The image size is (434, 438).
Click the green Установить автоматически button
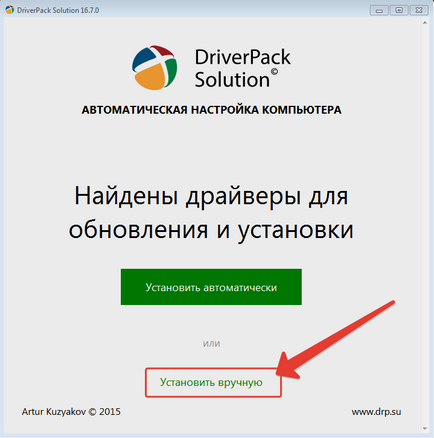211,287
